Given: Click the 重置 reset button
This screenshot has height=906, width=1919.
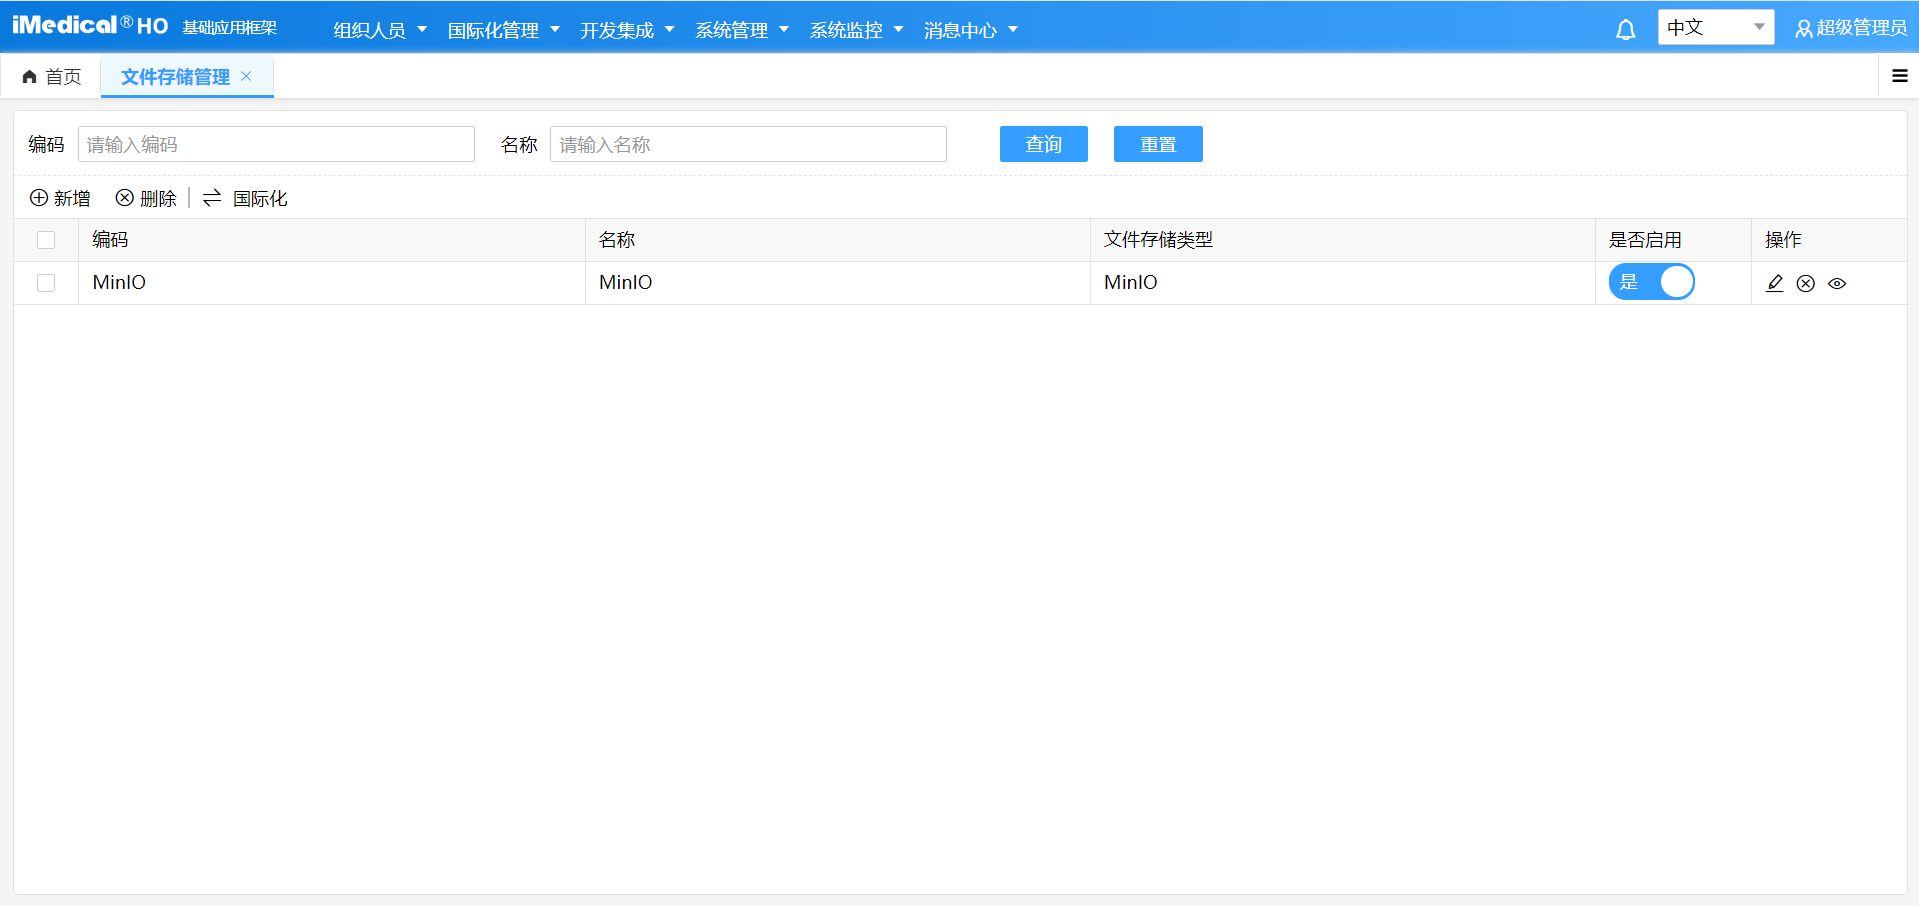Looking at the screenshot, I should [x=1157, y=144].
